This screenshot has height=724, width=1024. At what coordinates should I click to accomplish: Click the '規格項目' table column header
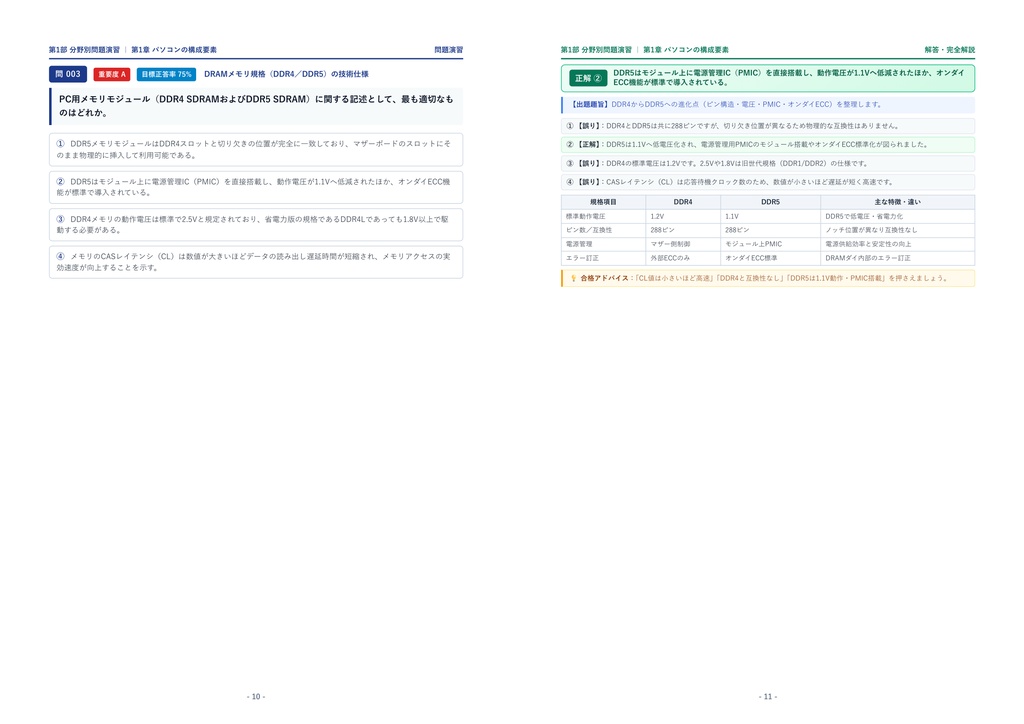click(603, 202)
